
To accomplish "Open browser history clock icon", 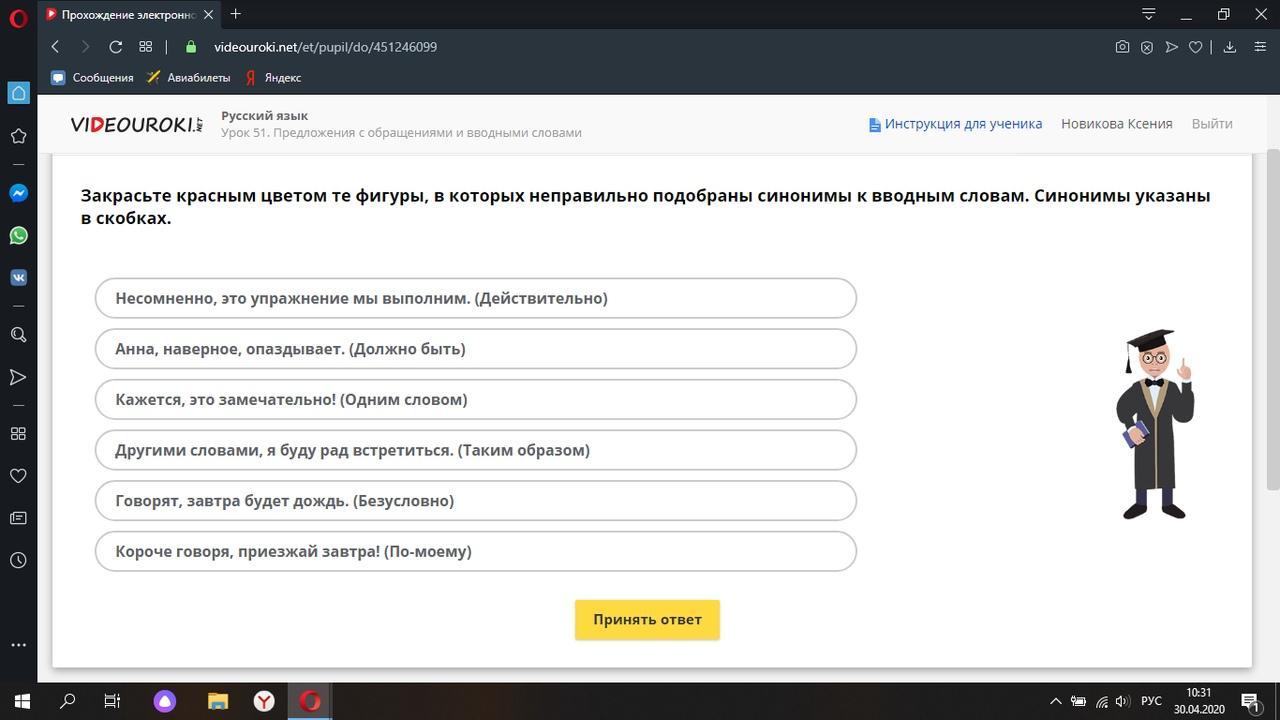I will point(18,560).
